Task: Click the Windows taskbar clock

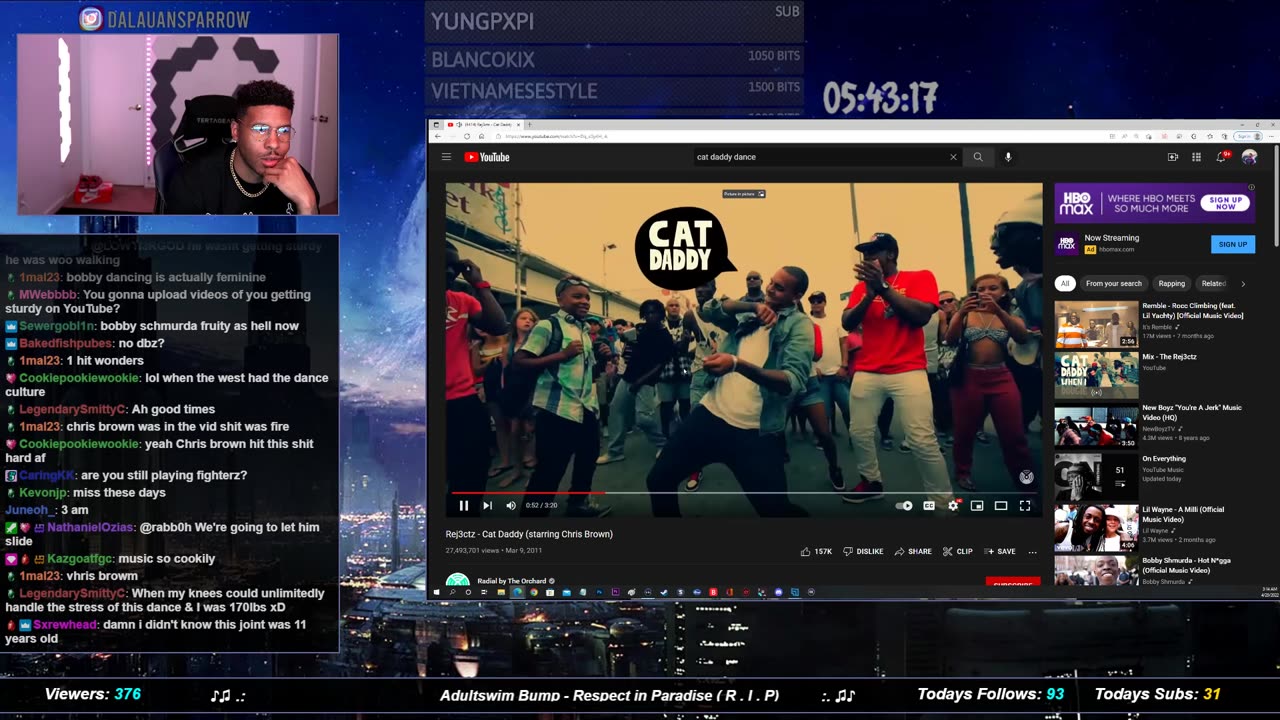Action: point(1268,592)
